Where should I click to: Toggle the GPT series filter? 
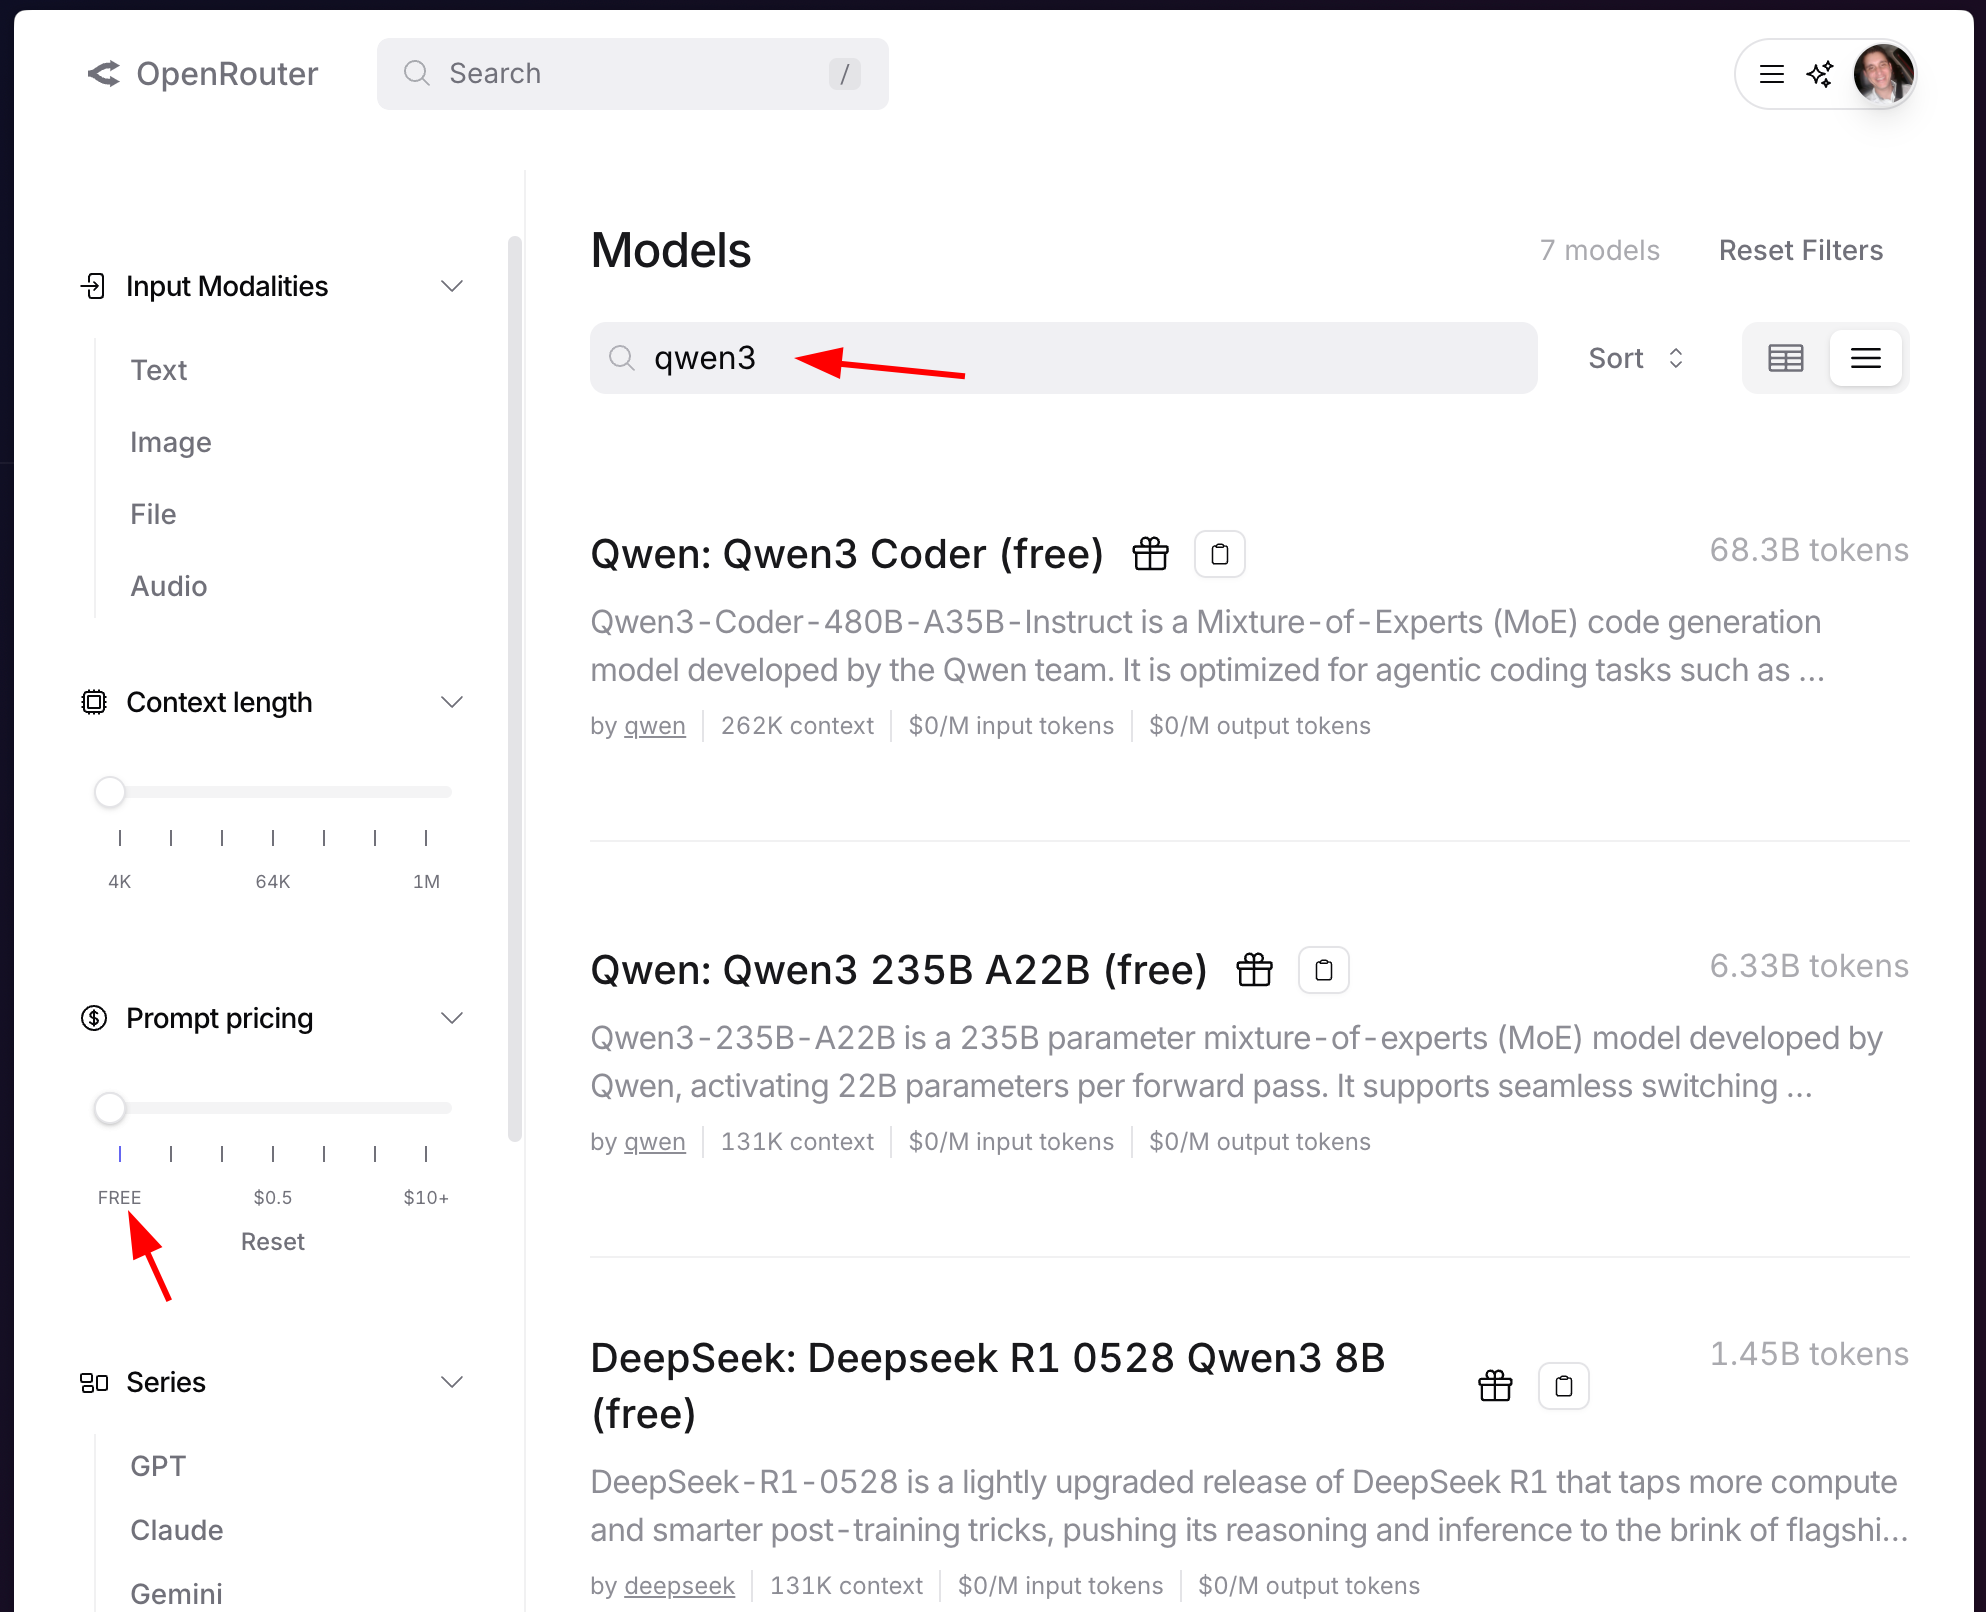coord(158,1466)
